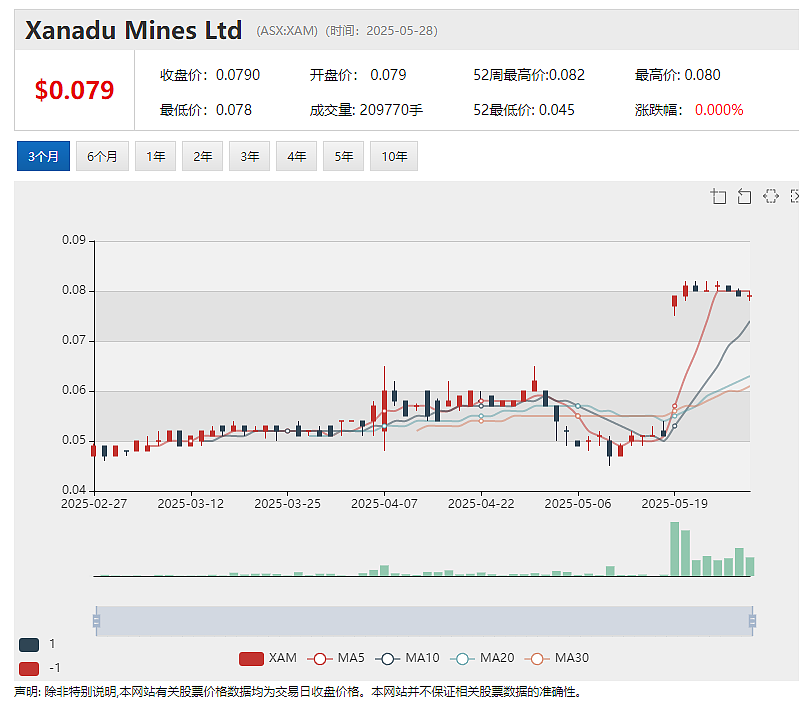
Task: Choose the 4年 range tab
Action: [297, 156]
